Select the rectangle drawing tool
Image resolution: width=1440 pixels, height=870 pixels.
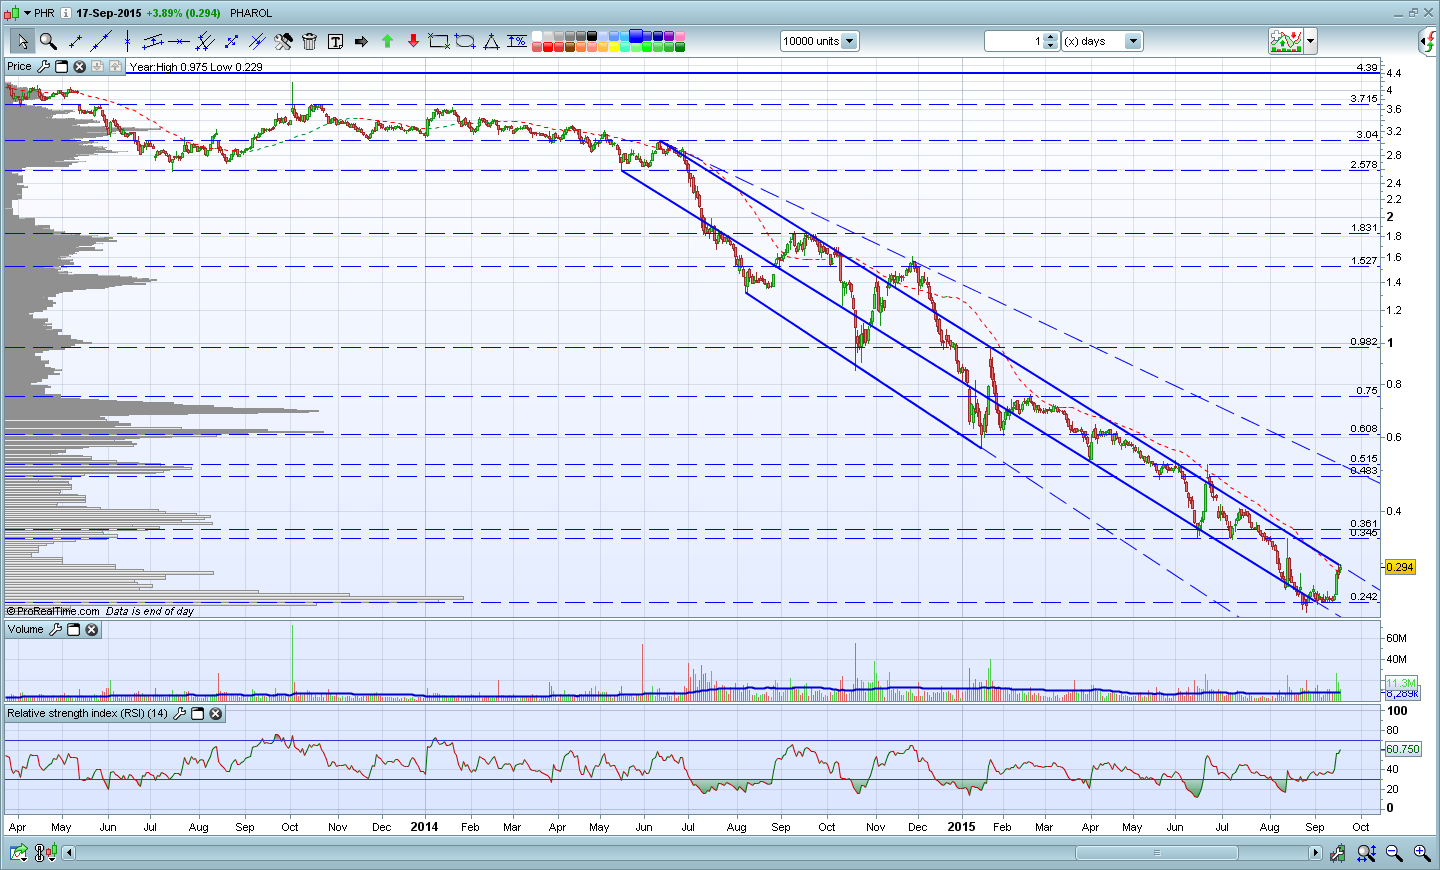(439, 41)
